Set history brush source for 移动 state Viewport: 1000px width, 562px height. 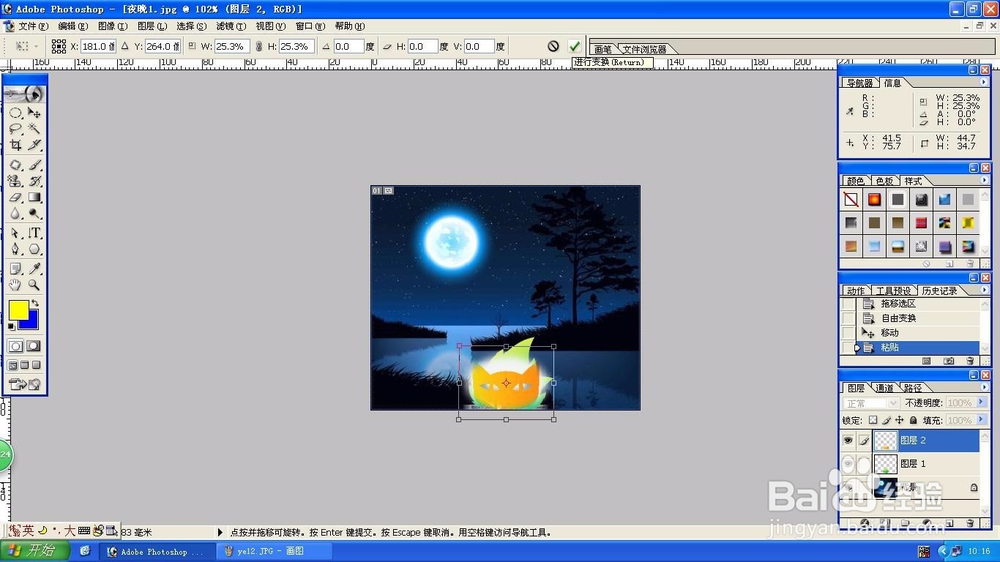(848, 333)
